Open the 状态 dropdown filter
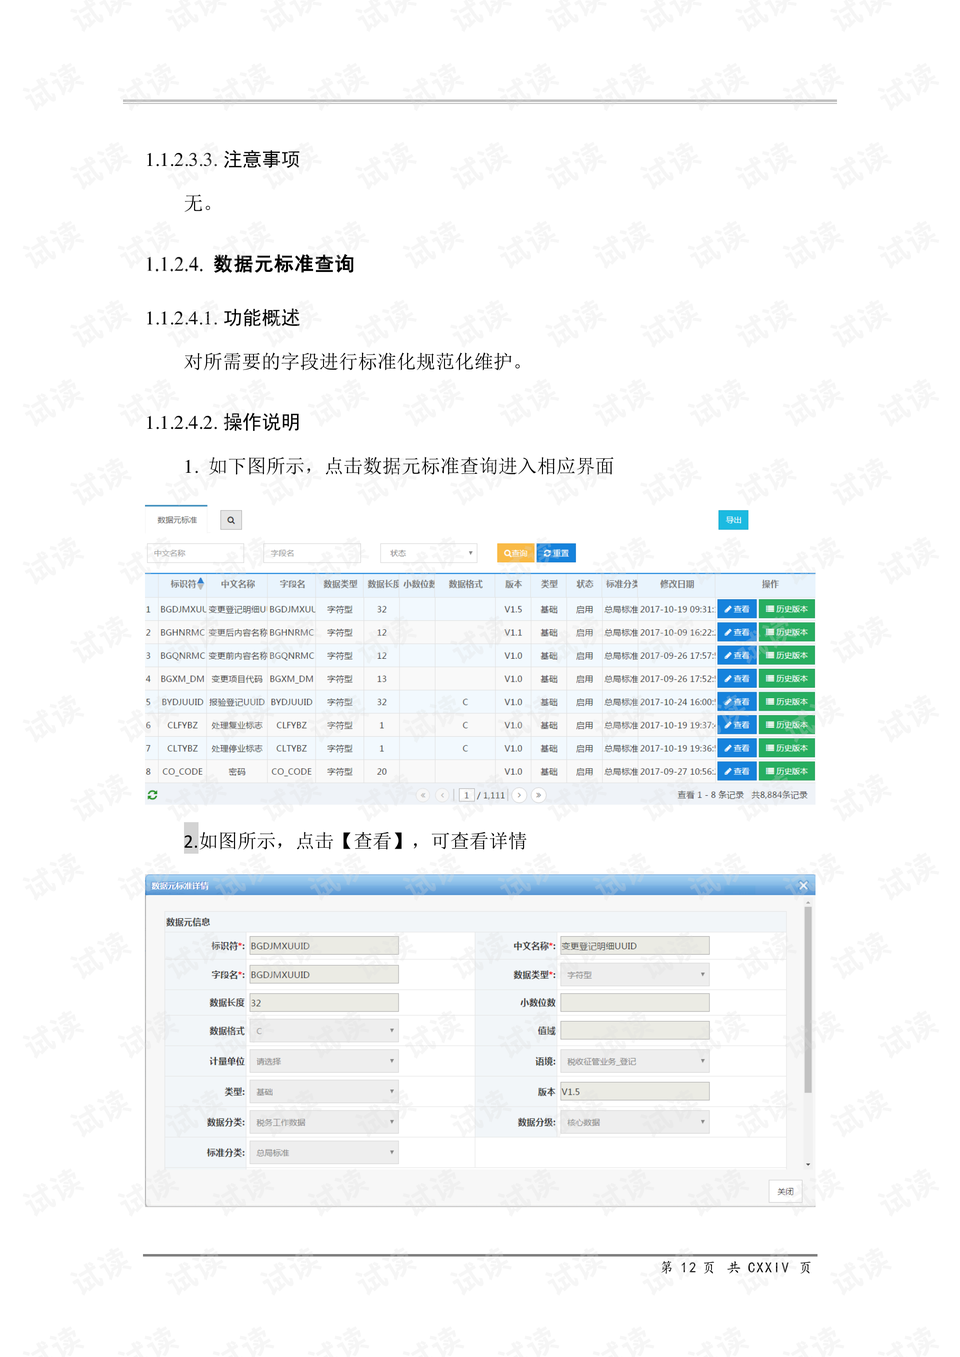Image resolution: width=960 pixels, height=1357 pixels. 428,553
